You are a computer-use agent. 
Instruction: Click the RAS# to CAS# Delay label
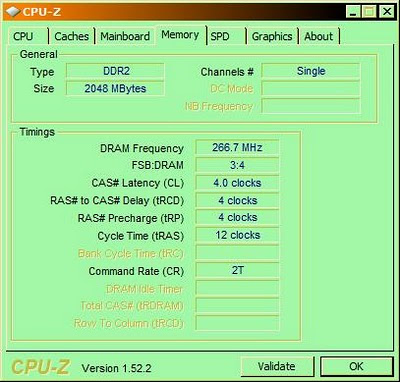[x=117, y=201]
